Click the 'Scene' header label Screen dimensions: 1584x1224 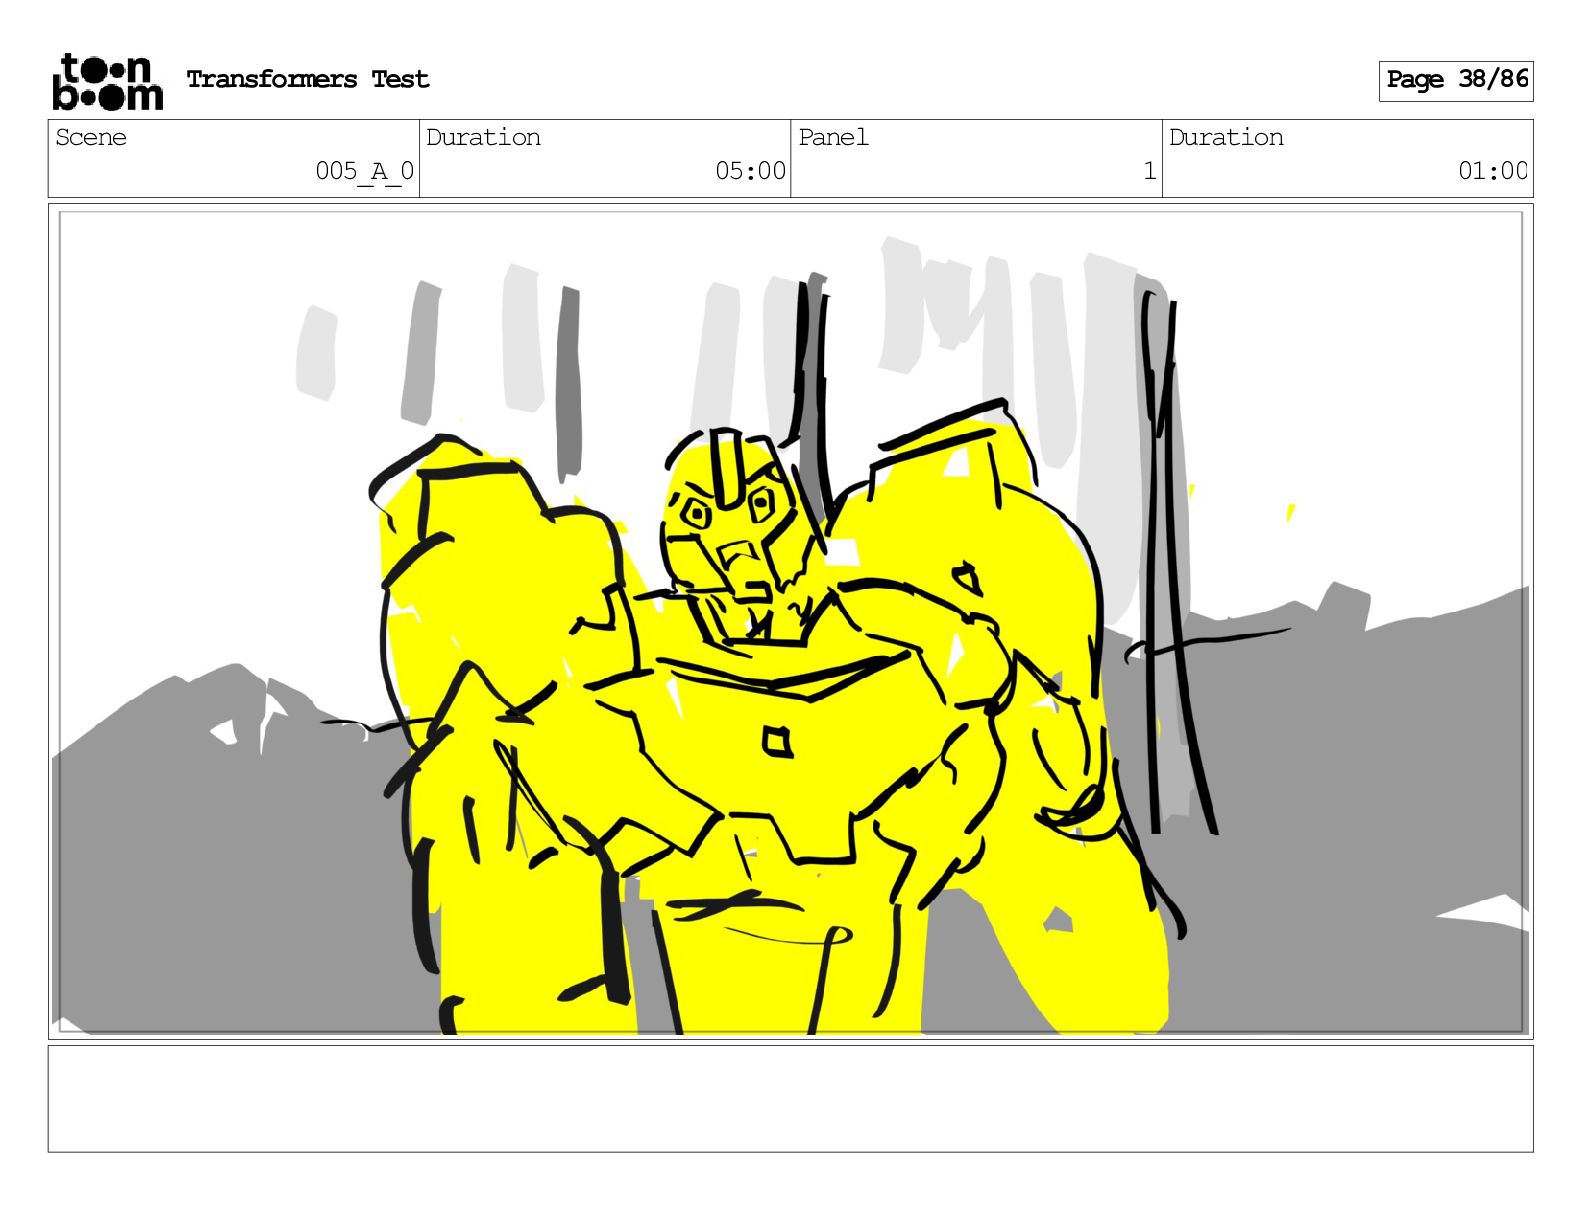(91, 137)
